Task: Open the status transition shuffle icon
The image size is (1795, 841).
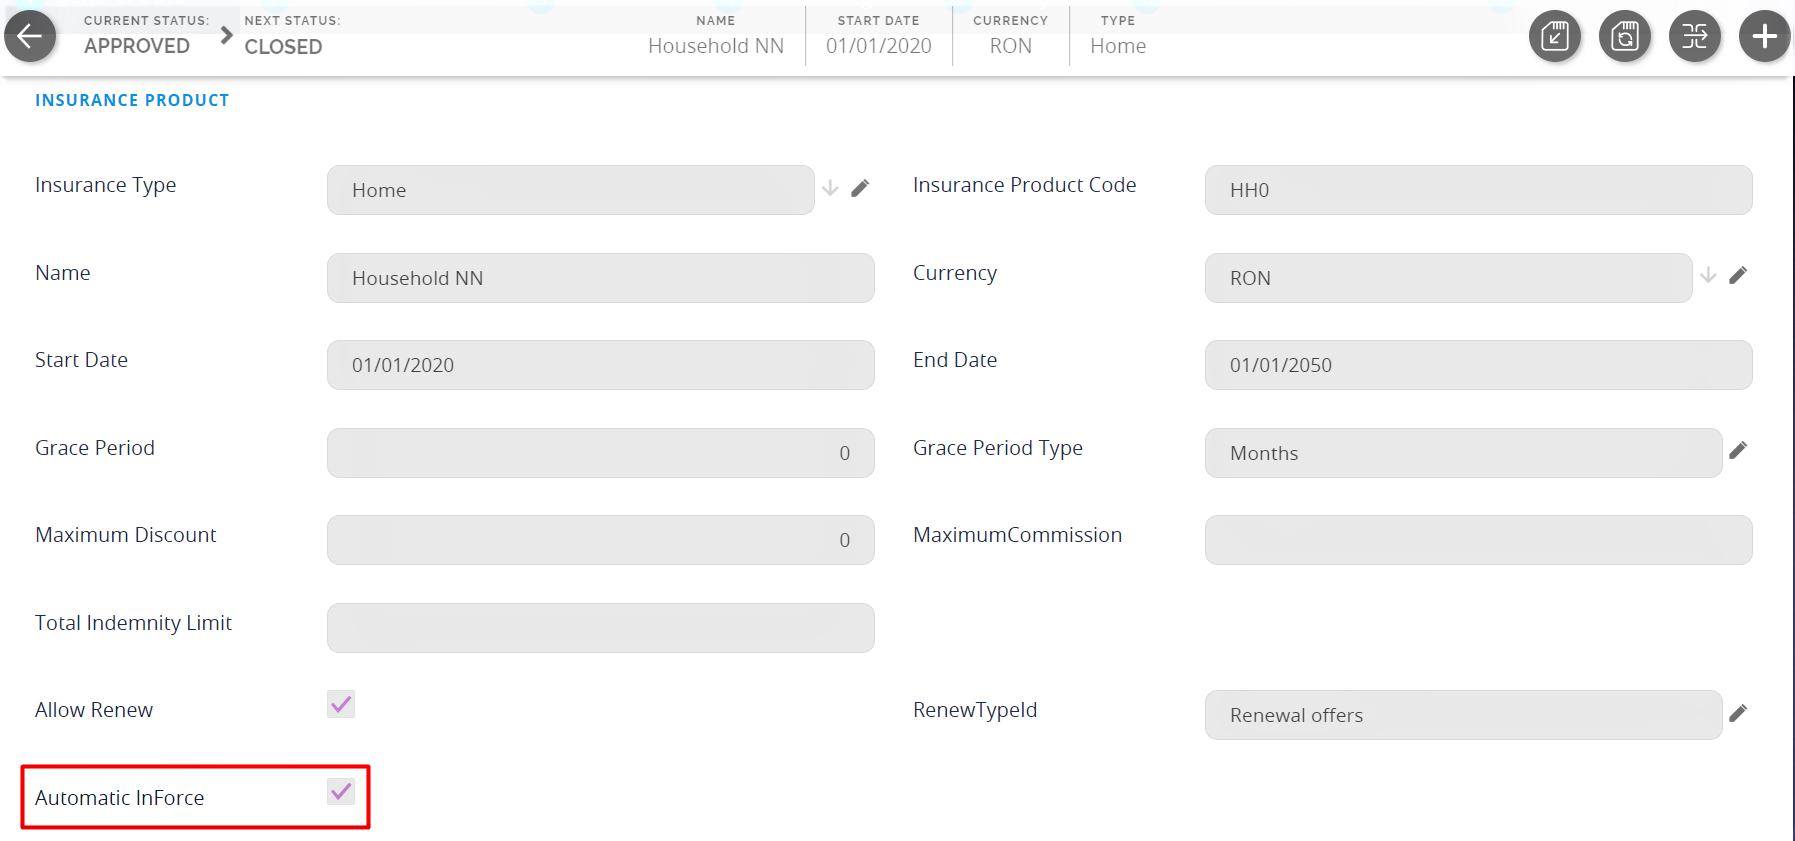Action: pyautogui.click(x=1694, y=37)
